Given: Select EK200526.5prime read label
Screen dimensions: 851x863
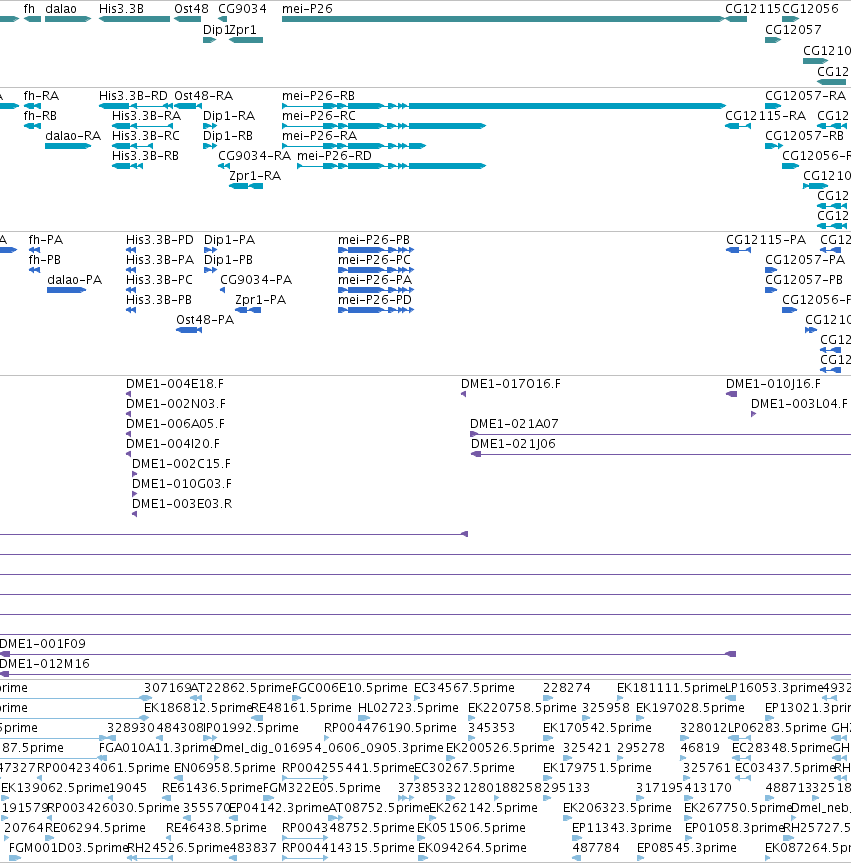Looking at the screenshot, I should tap(500, 748).
